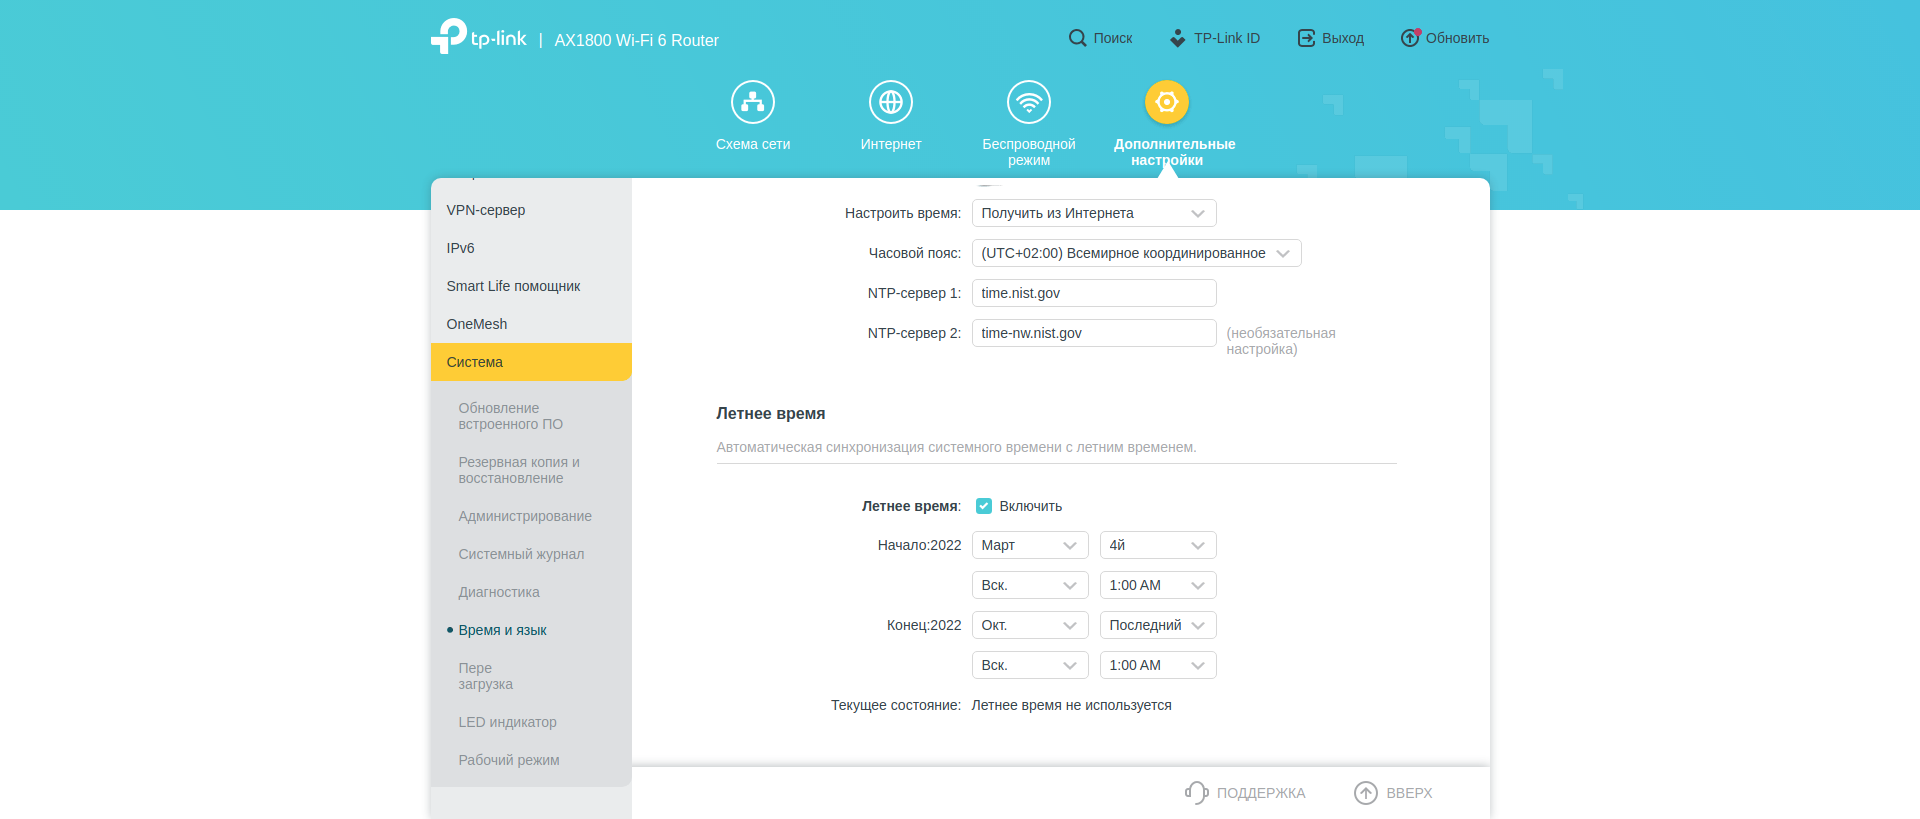Open the end week Последний dropdown
Image resolution: width=1920 pixels, height=819 pixels.
click(1157, 625)
